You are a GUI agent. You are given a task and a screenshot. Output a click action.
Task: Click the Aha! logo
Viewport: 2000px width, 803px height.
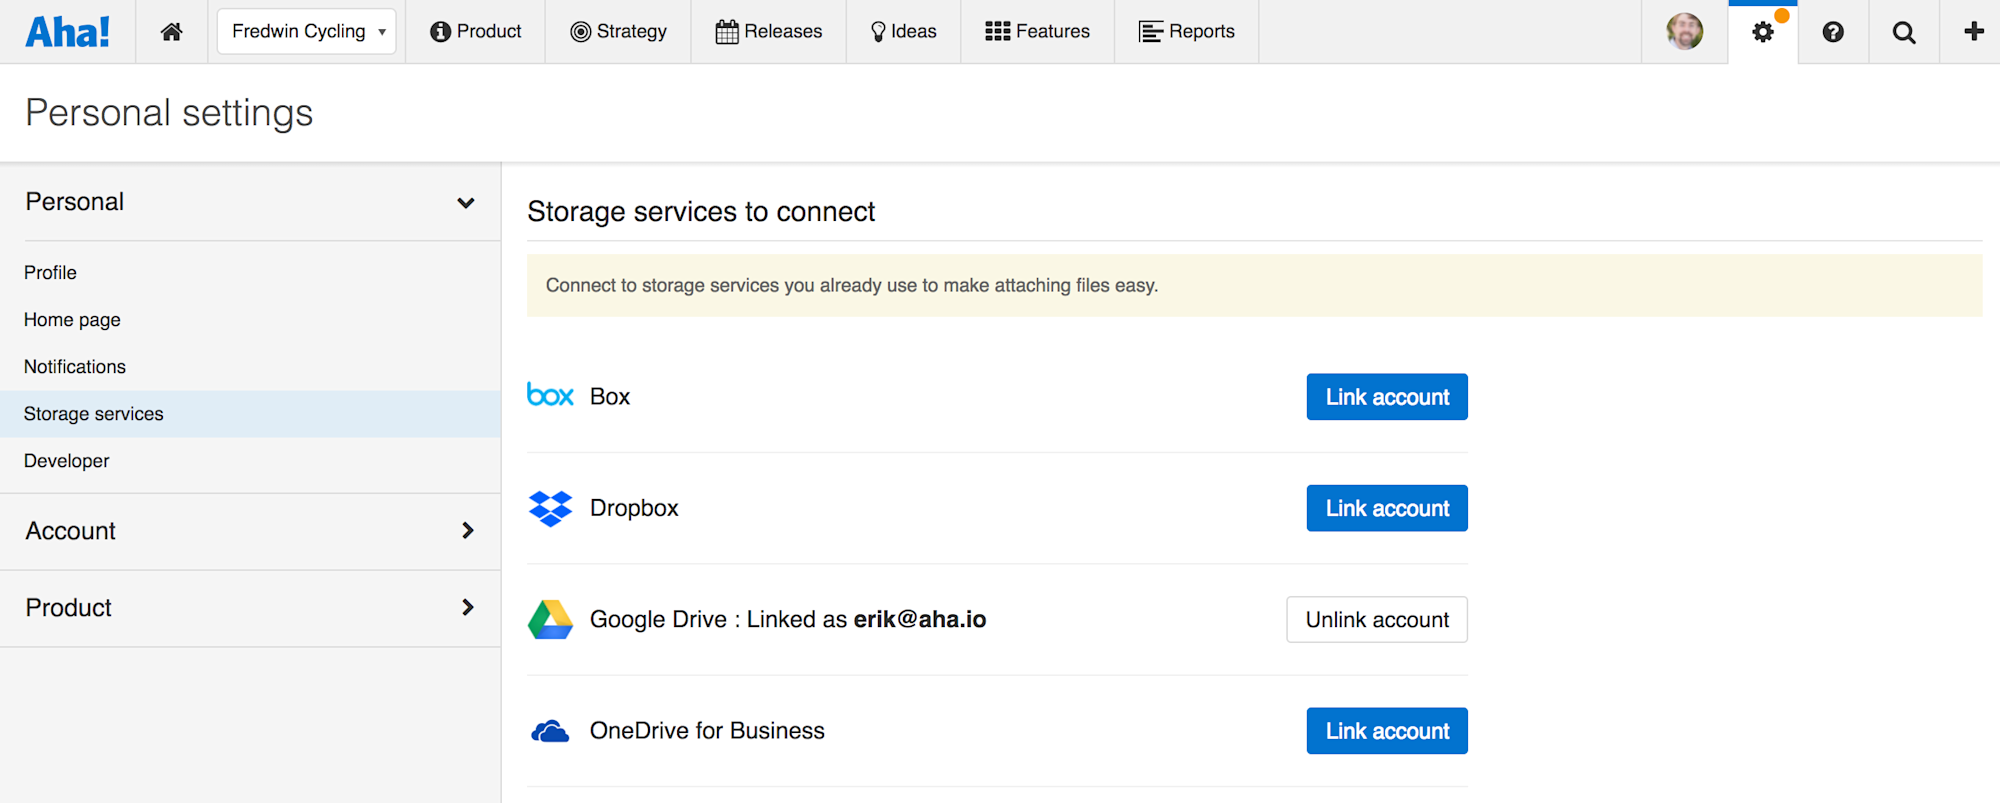click(68, 32)
